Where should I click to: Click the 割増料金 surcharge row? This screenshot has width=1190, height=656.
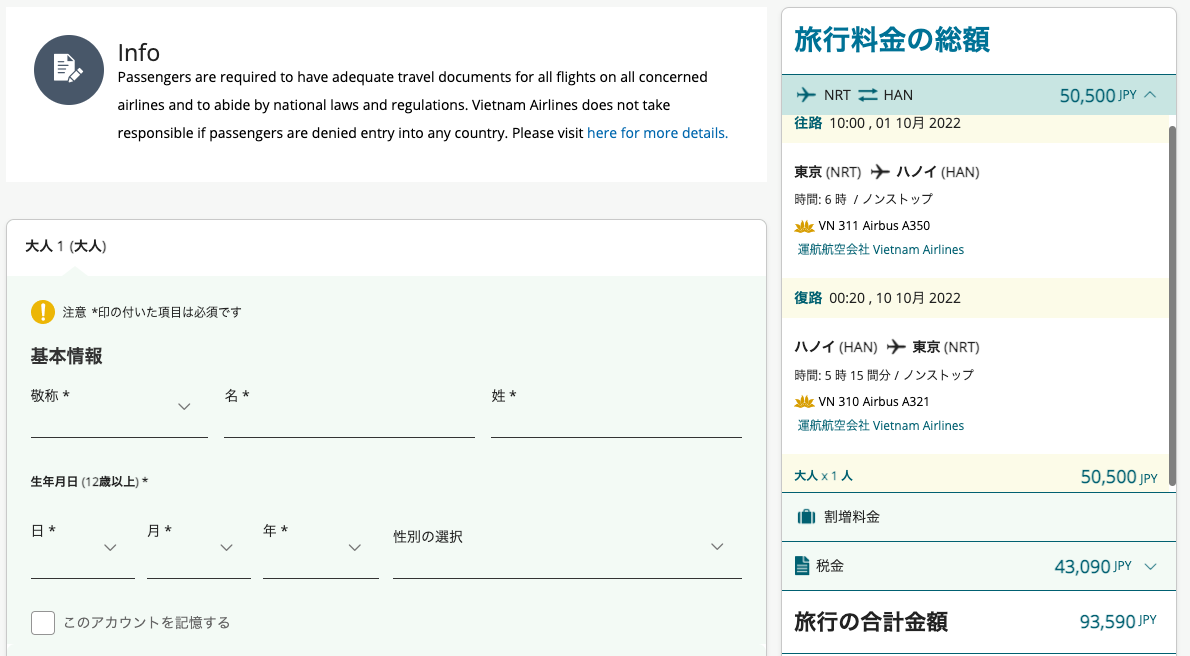point(978,517)
